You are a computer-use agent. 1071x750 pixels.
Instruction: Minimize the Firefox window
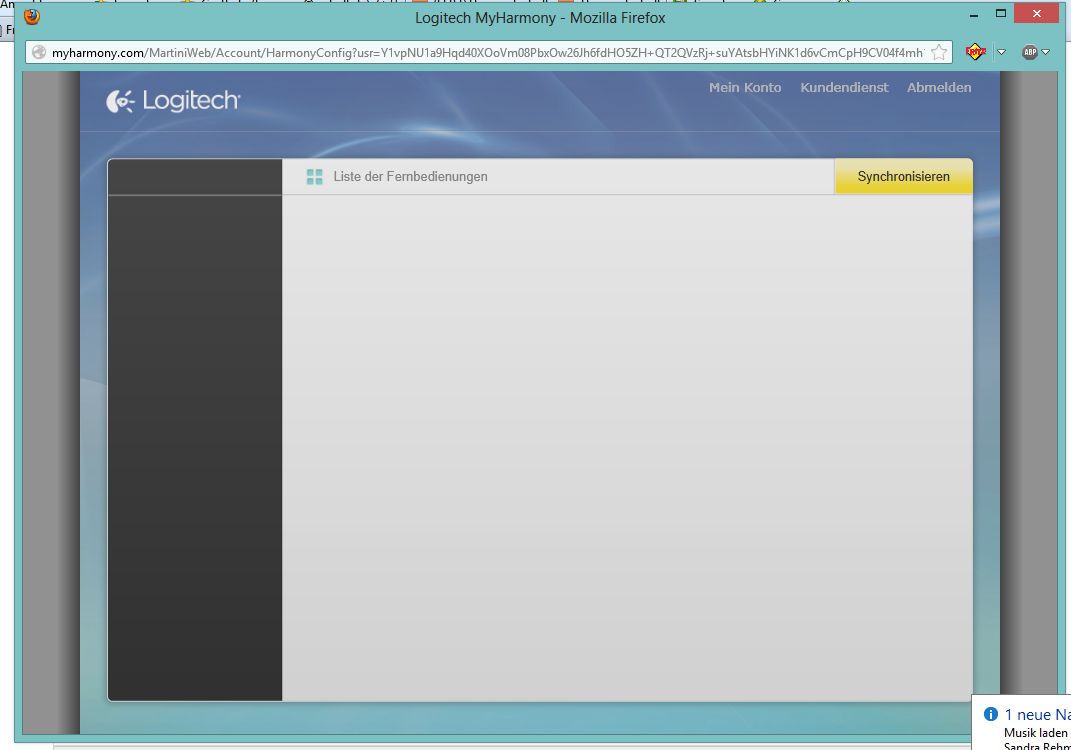974,14
